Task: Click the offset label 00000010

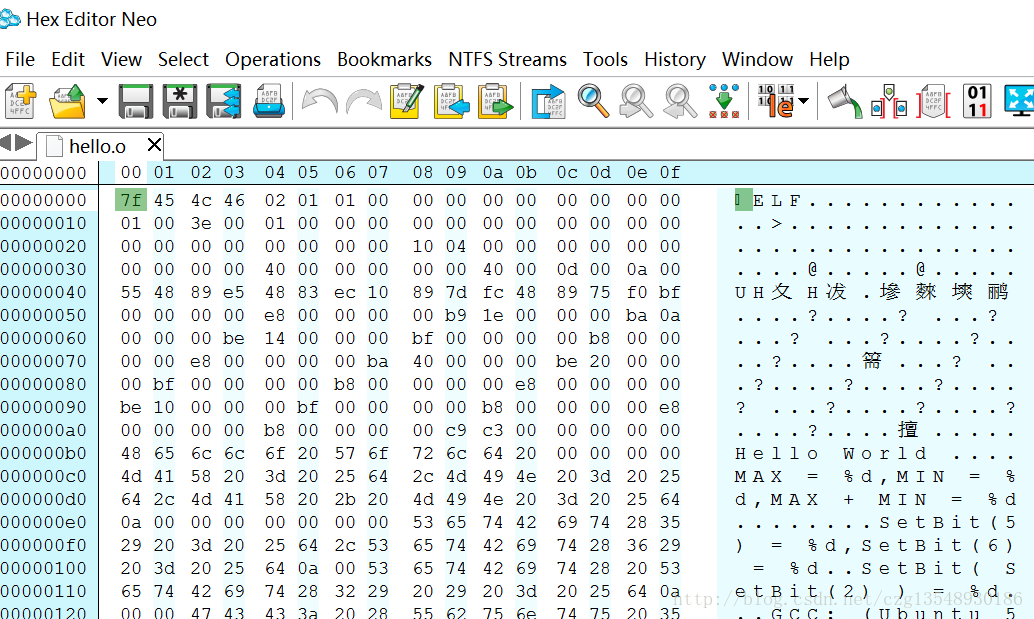Action: [x=44, y=223]
